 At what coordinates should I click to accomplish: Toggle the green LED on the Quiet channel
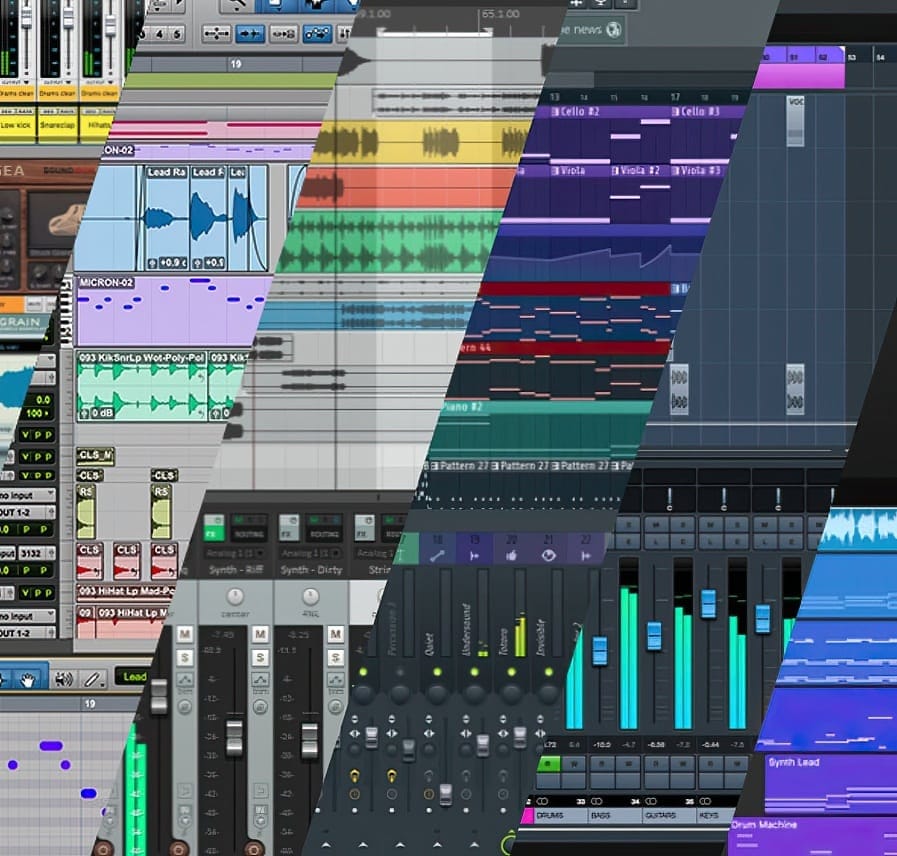coord(437,672)
